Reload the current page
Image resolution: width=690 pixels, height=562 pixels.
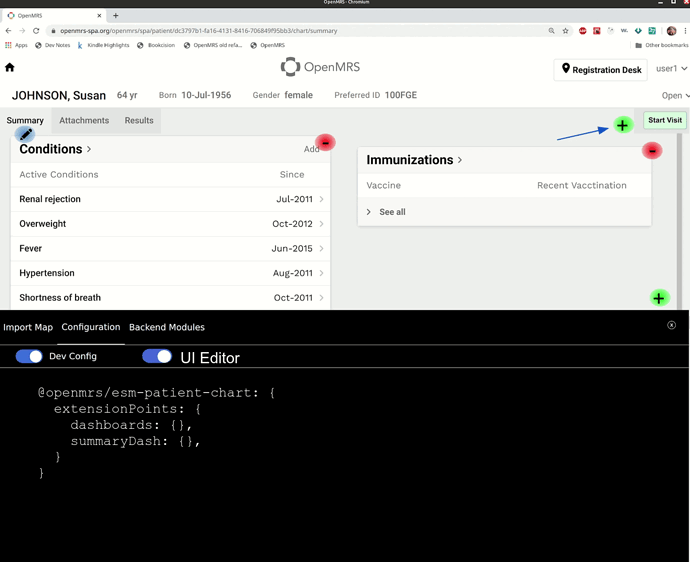point(36,31)
